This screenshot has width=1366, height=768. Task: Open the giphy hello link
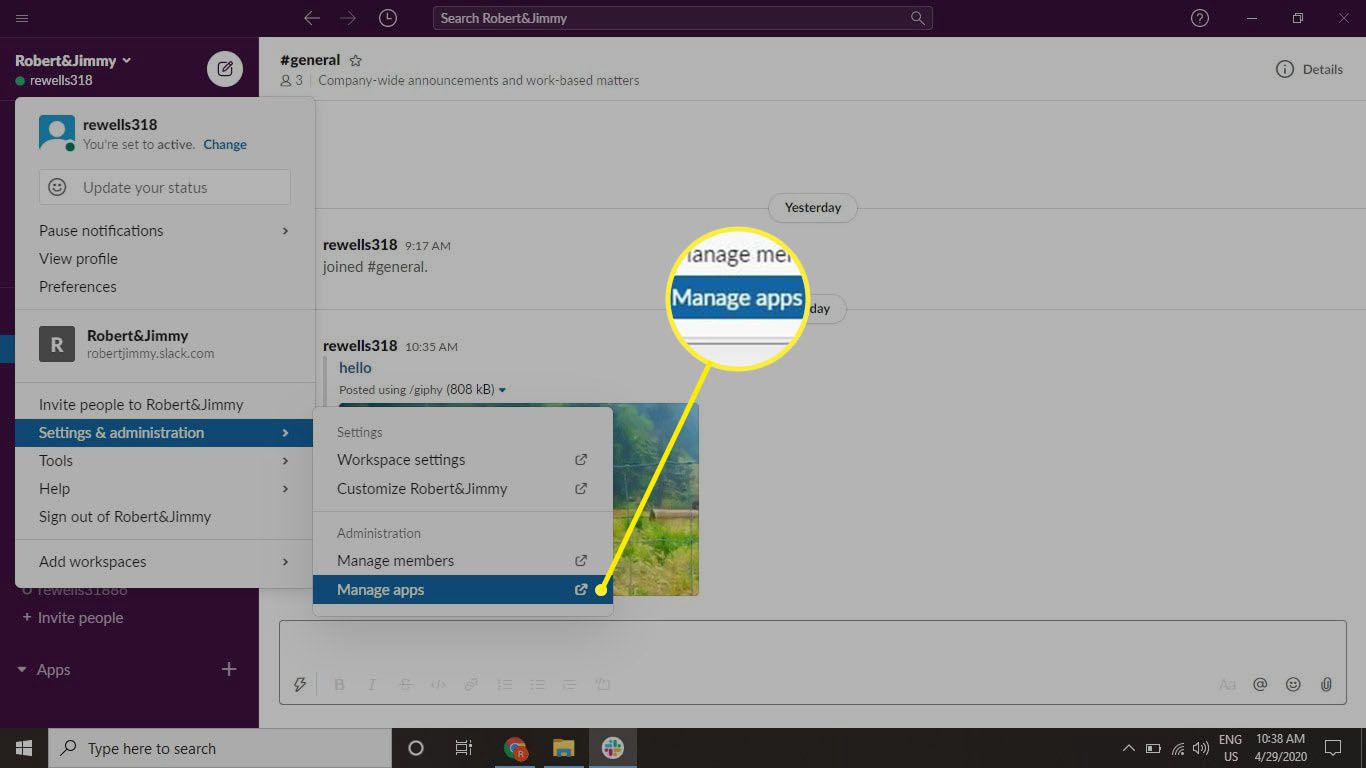coord(355,368)
